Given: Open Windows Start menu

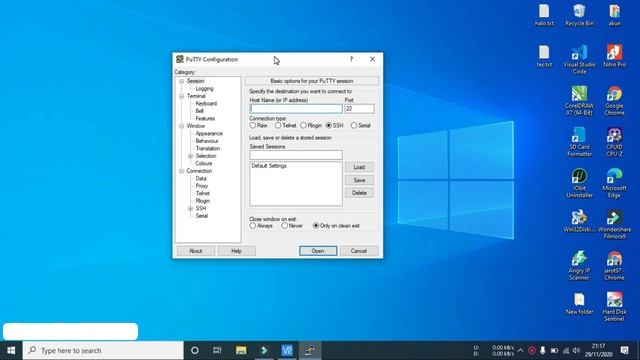Looking at the screenshot, I should tap(11, 350).
